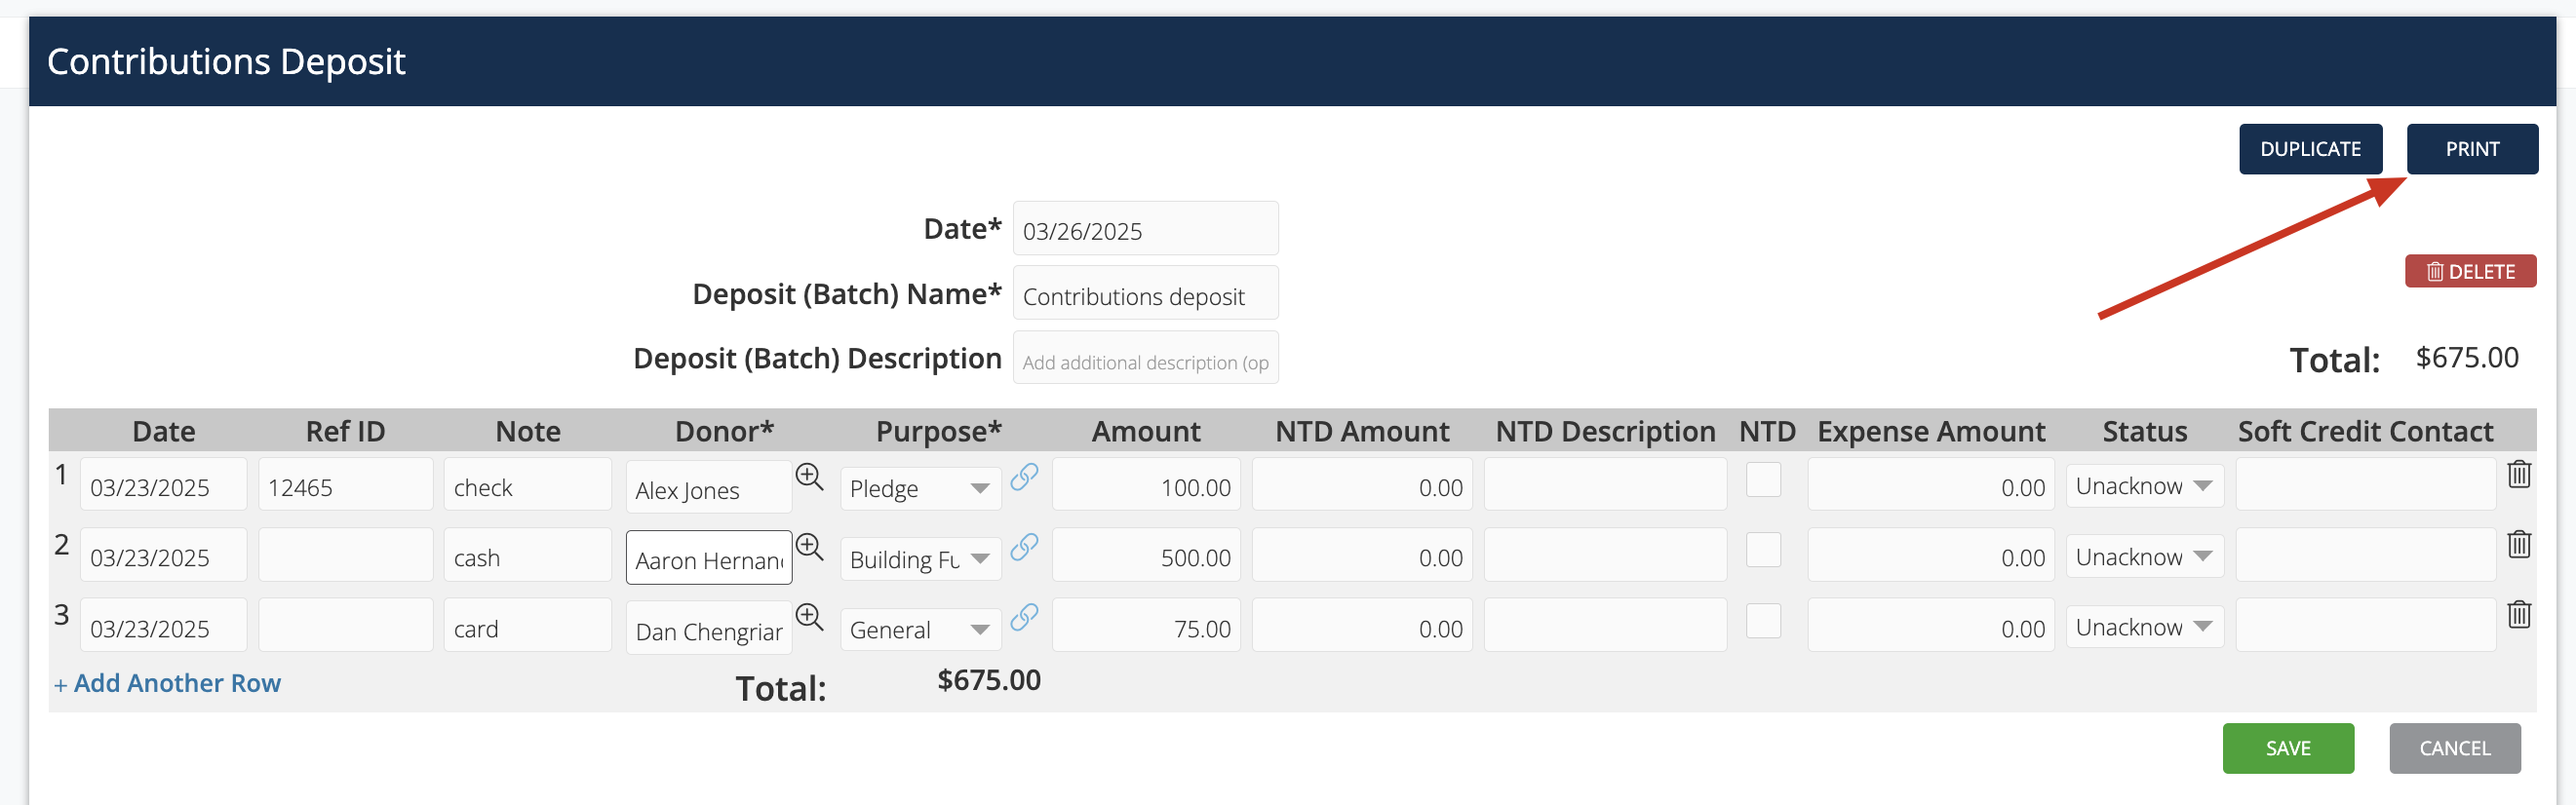The width and height of the screenshot is (2576, 805).
Task: Click the link icon next to General purpose
Action: click(1024, 617)
